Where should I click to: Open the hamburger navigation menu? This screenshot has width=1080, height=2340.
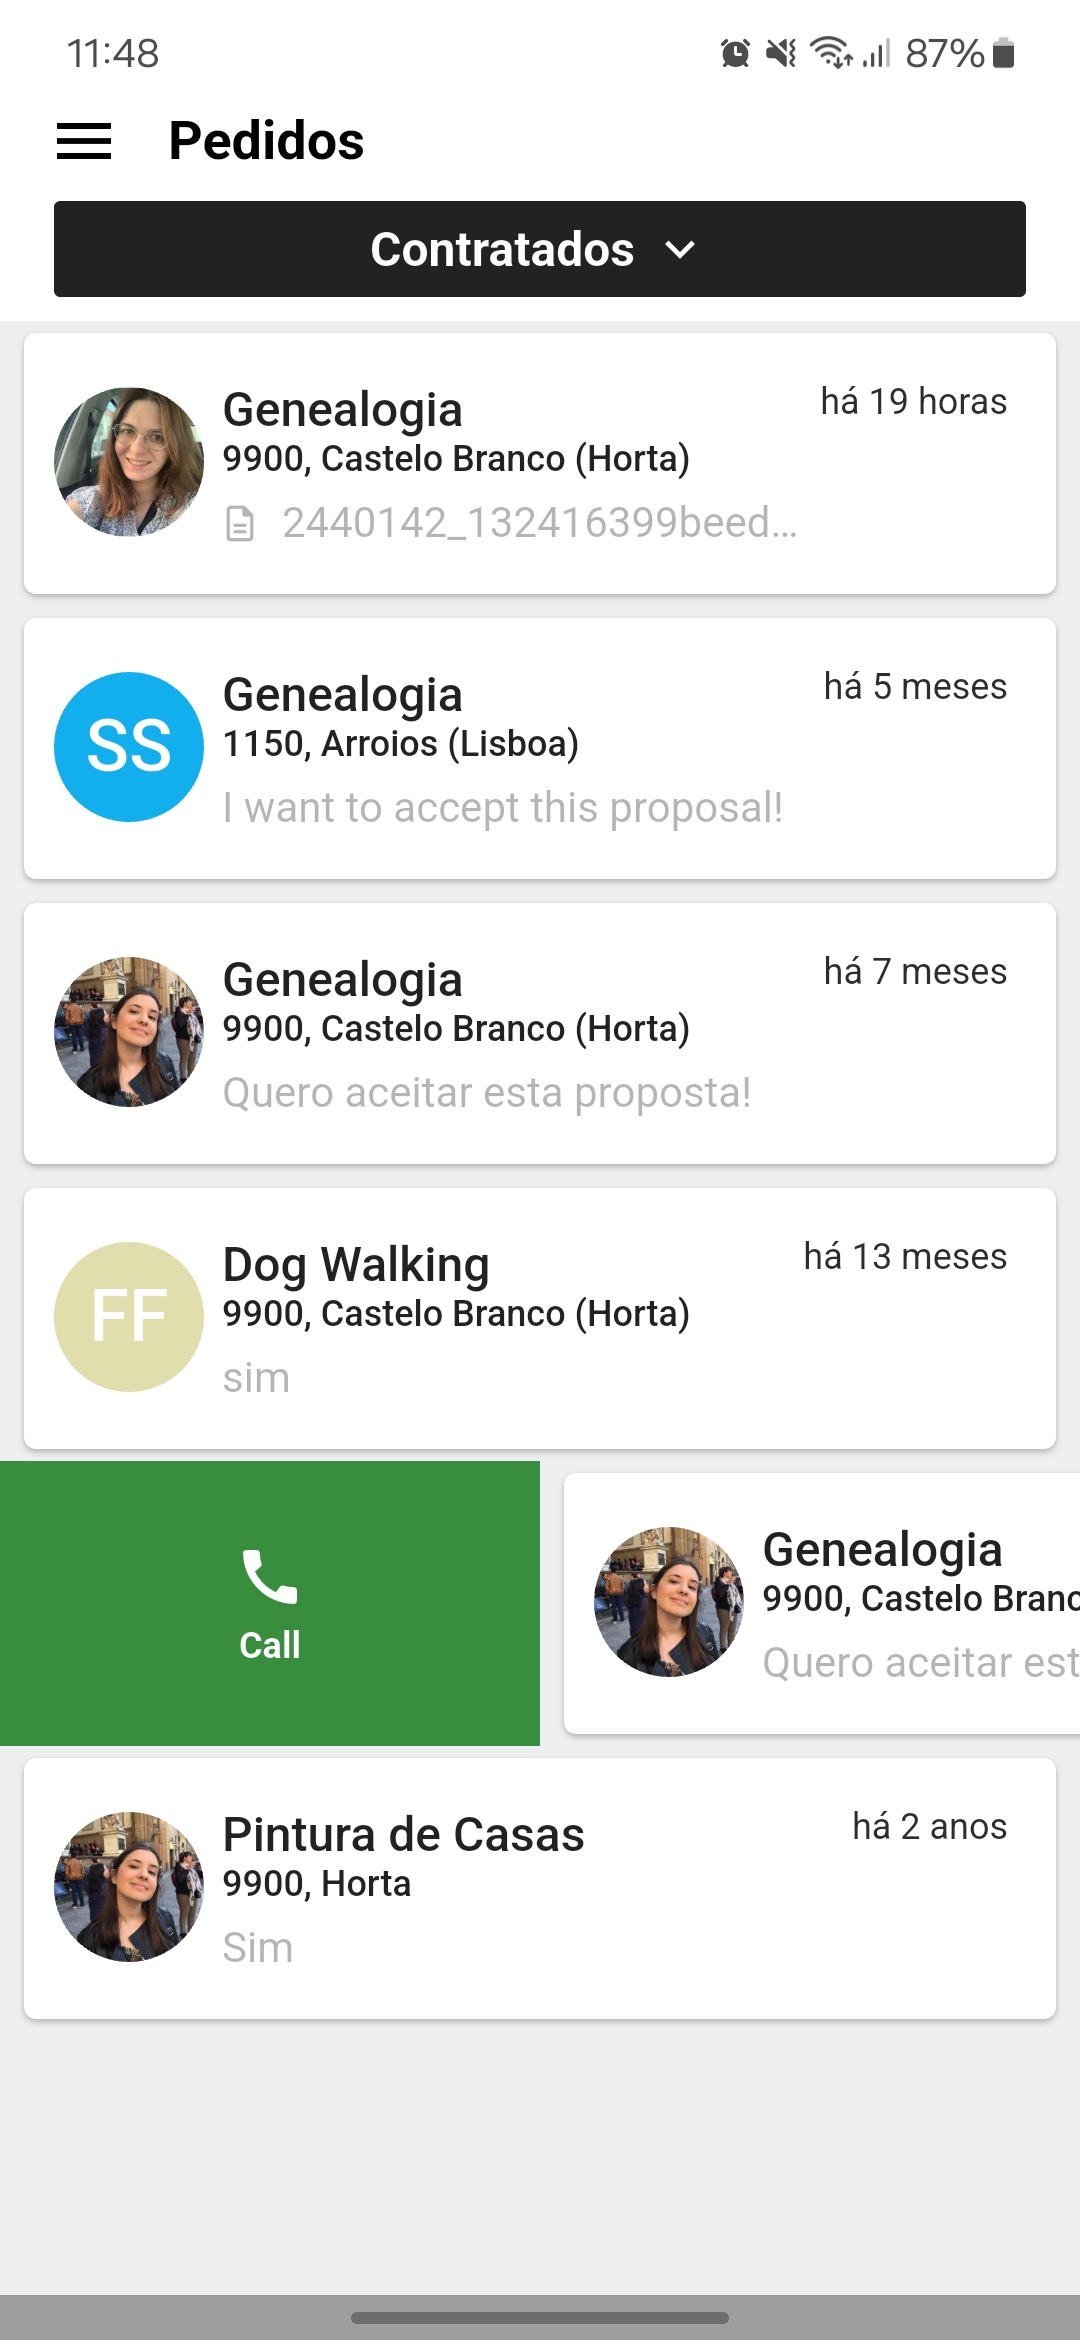[84, 141]
